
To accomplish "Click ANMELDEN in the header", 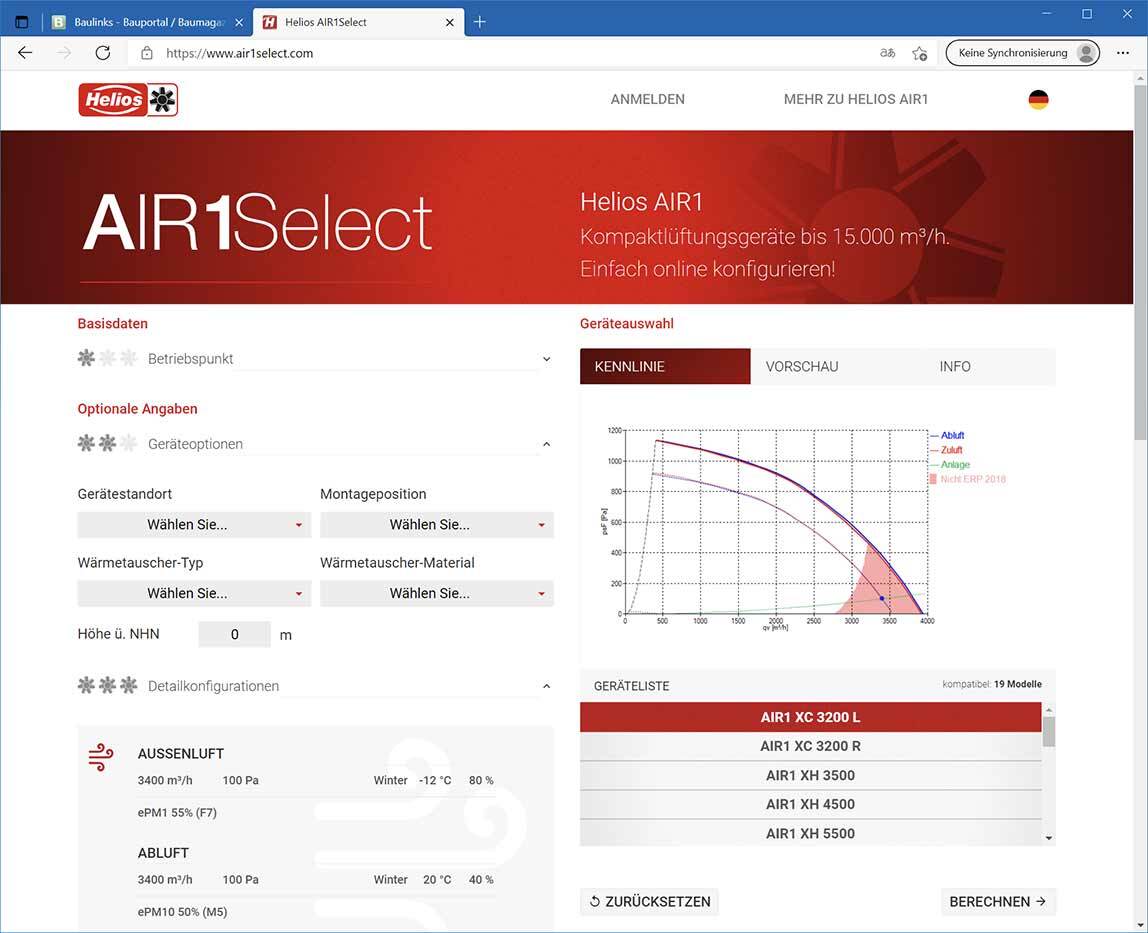I will click(x=647, y=100).
